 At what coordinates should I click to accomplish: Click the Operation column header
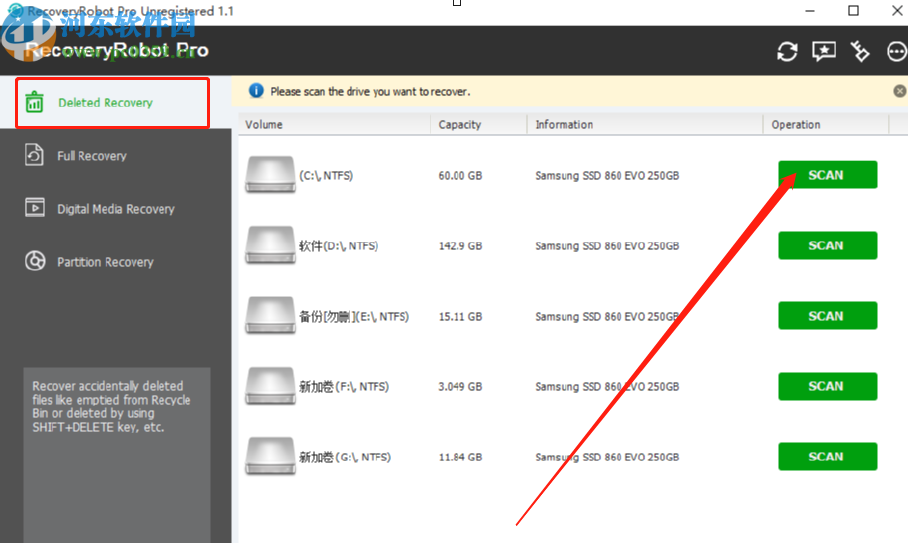(826, 124)
